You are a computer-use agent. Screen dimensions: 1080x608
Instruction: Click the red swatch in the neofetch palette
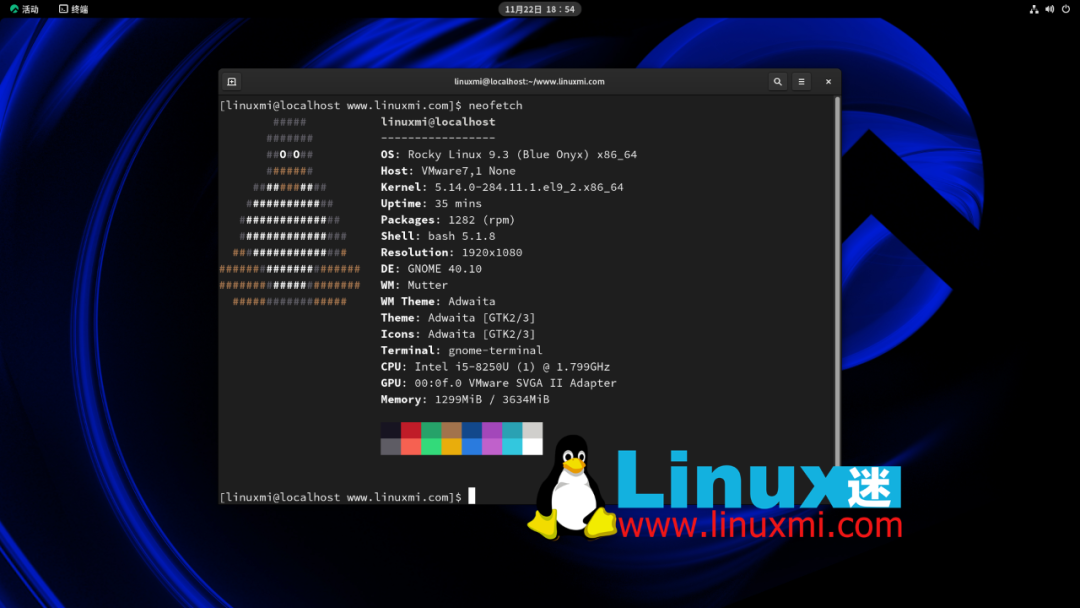411,429
